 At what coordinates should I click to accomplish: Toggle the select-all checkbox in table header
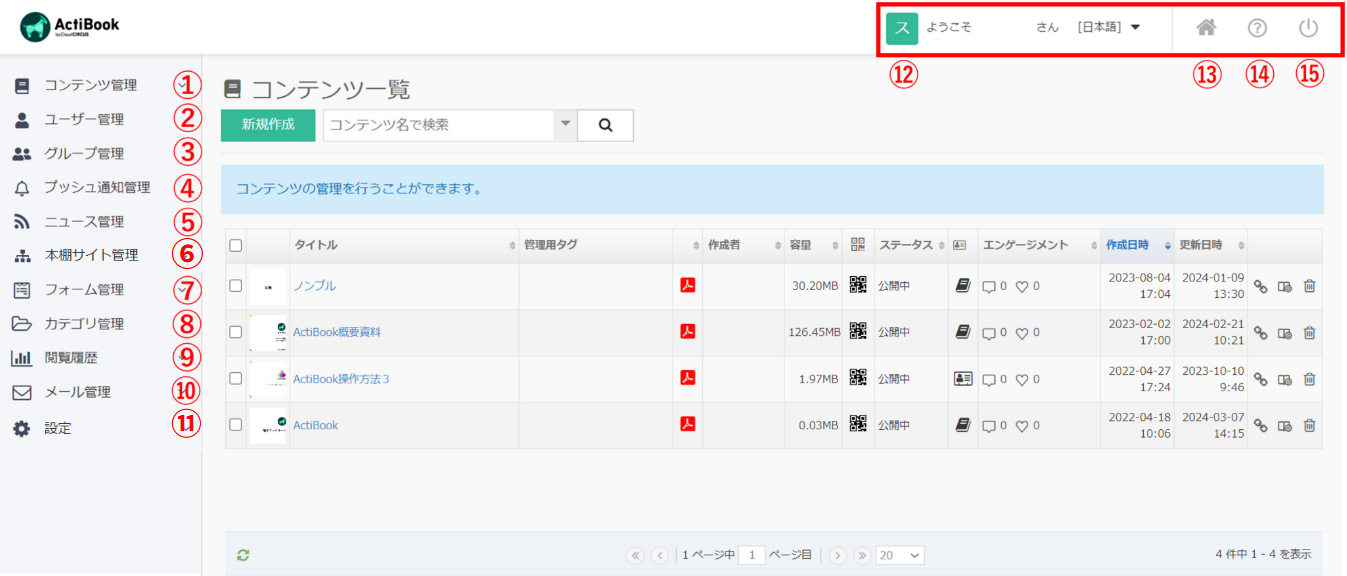[235, 245]
